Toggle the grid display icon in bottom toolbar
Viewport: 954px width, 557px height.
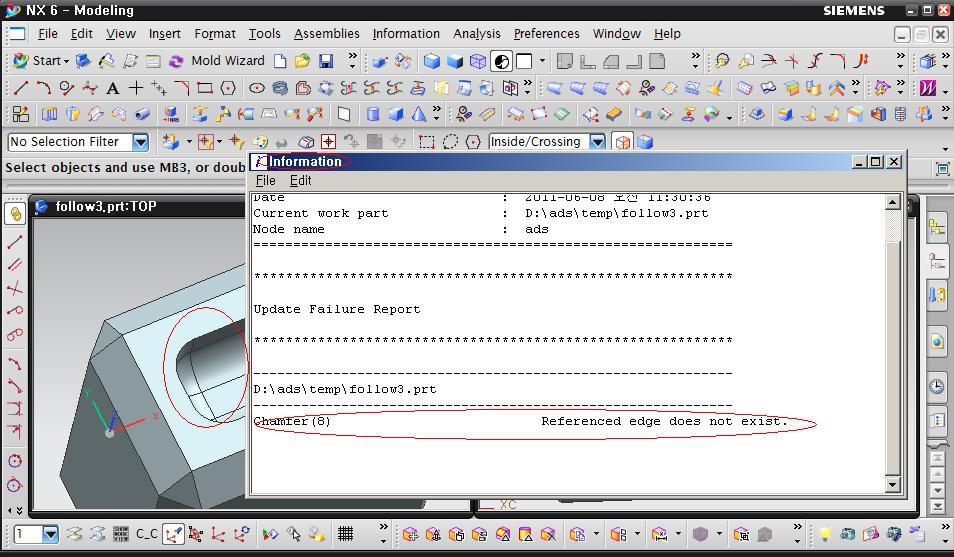(346, 534)
